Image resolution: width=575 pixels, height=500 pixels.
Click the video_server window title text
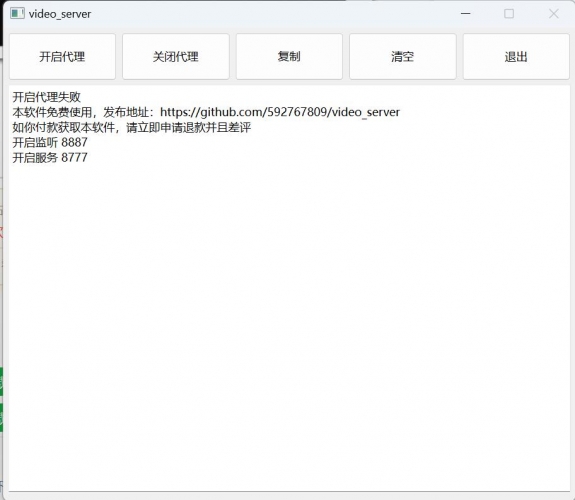tap(60, 14)
